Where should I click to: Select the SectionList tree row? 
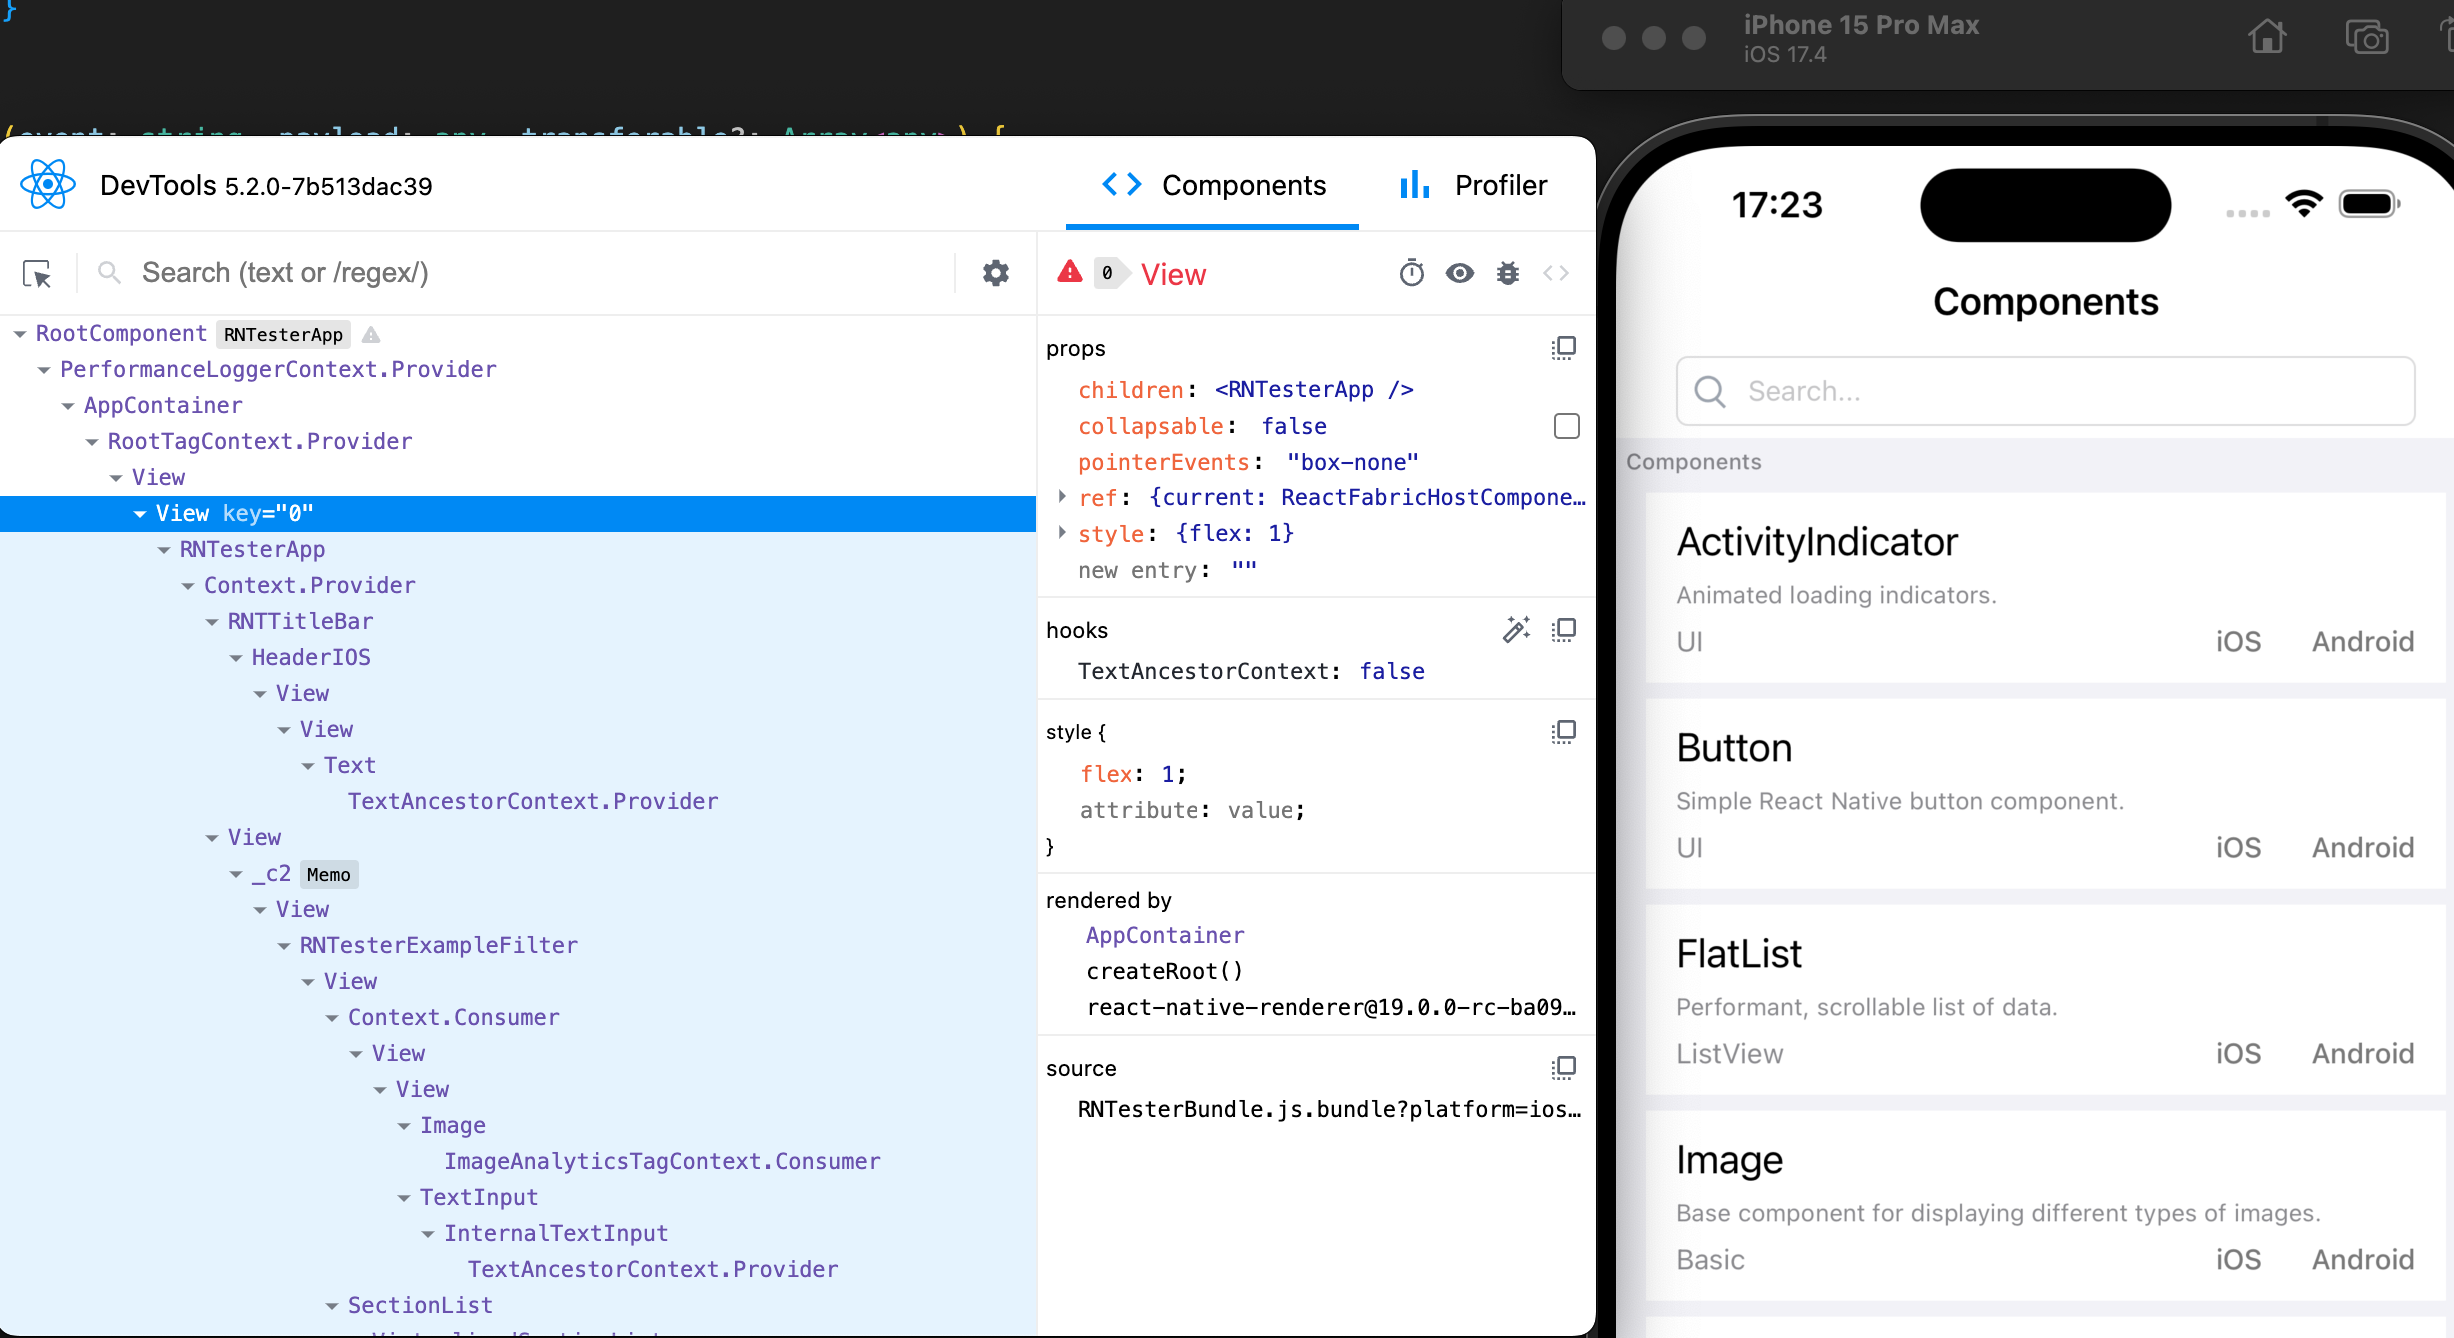(x=518, y=1306)
